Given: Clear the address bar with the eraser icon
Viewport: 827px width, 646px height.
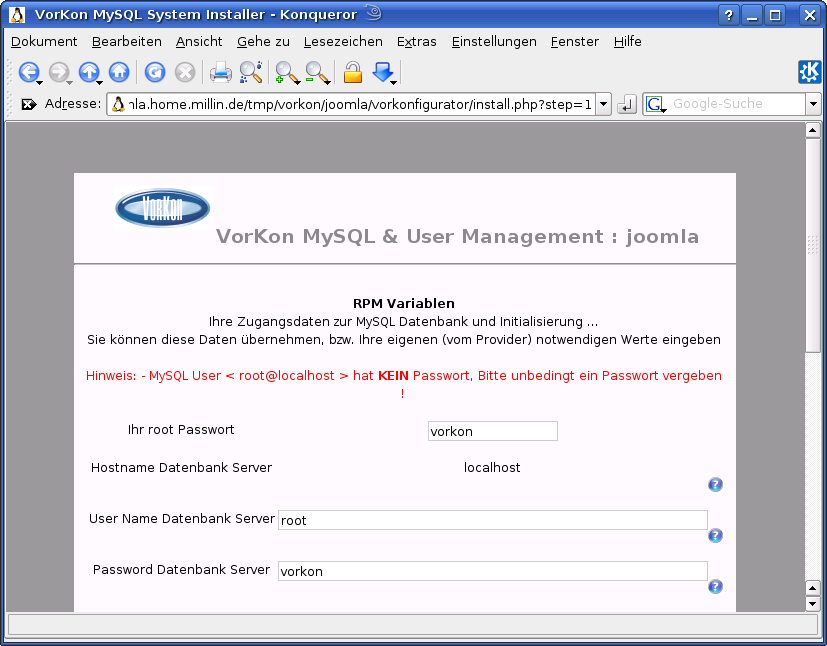Looking at the screenshot, I should tap(28, 104).
